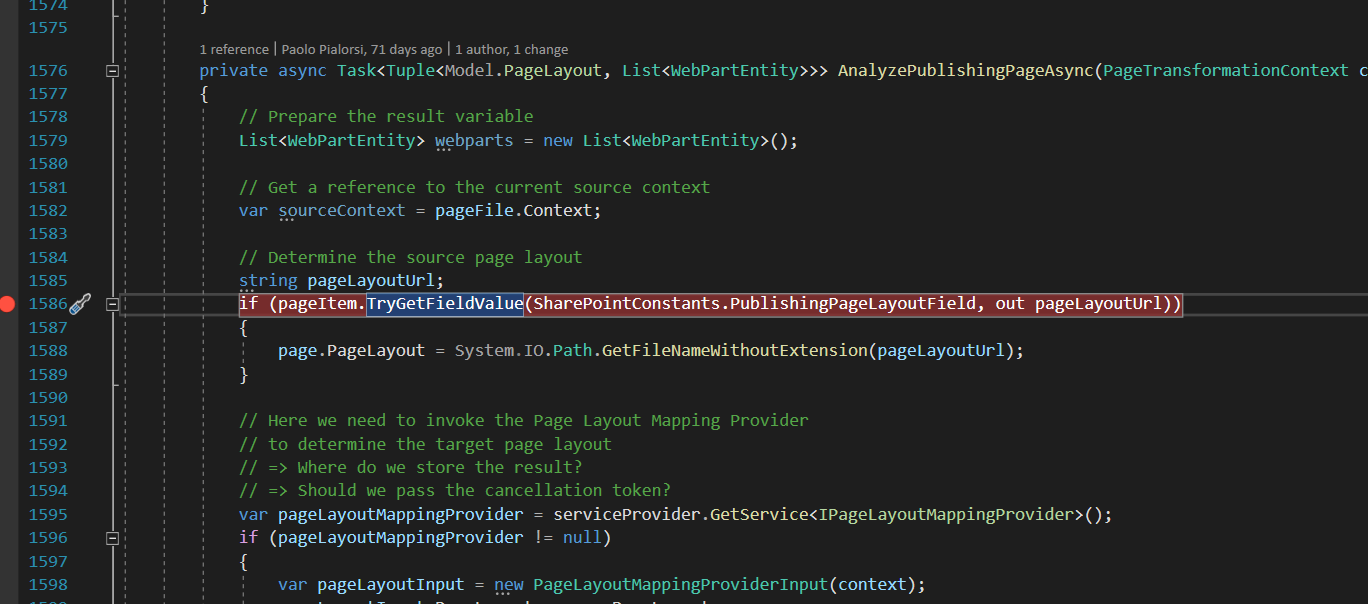The image size is (1368, 604).
Task: Click the sourceContext assignment on line 1582
Action: point(340,210)
